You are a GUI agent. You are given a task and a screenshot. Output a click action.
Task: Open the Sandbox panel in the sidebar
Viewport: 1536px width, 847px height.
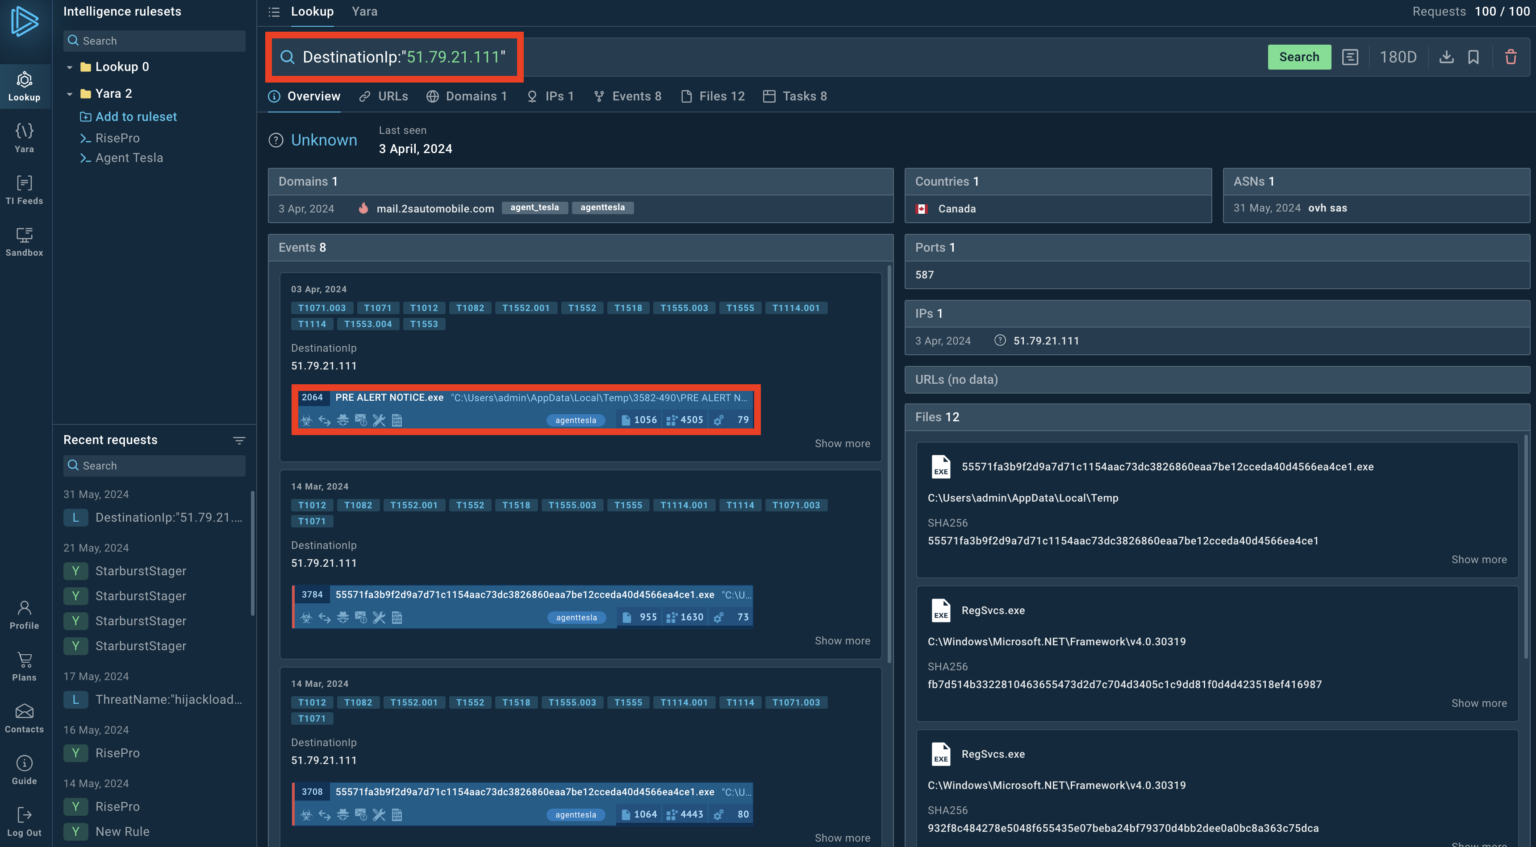24,240
